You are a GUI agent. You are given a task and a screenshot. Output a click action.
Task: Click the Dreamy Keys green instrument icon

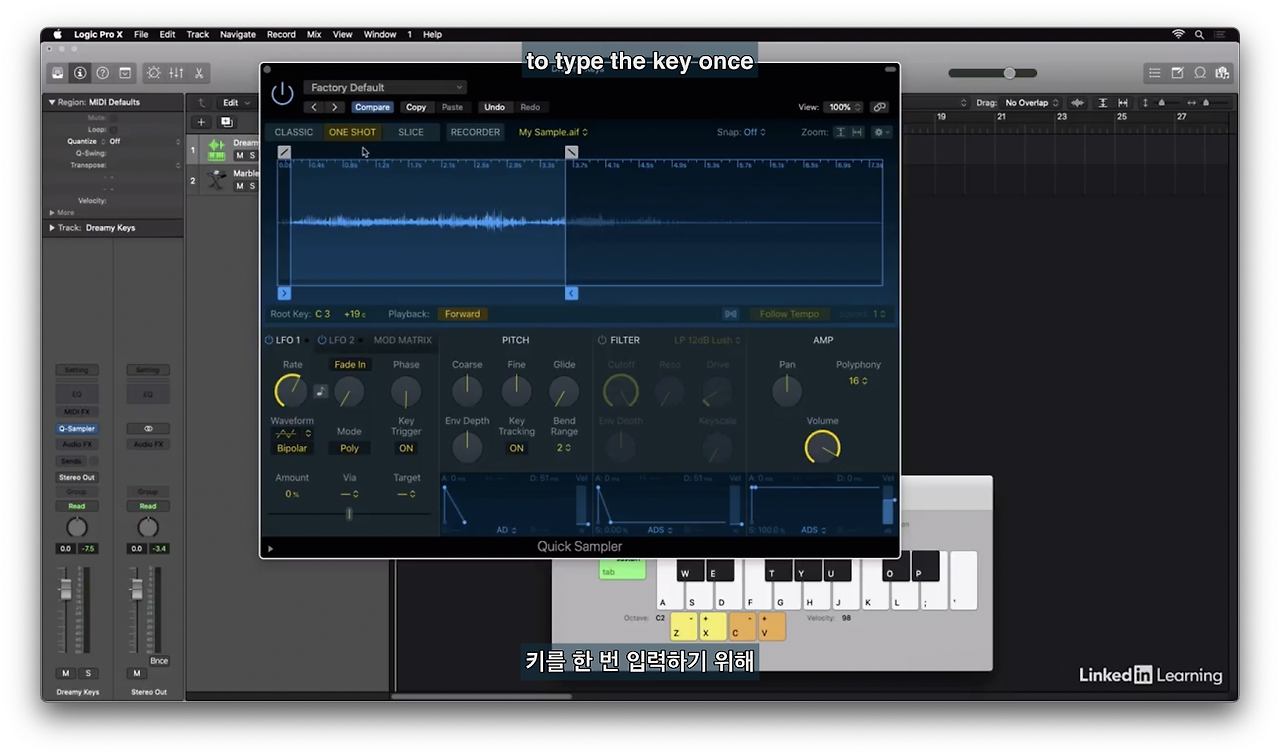pos(216,149)
